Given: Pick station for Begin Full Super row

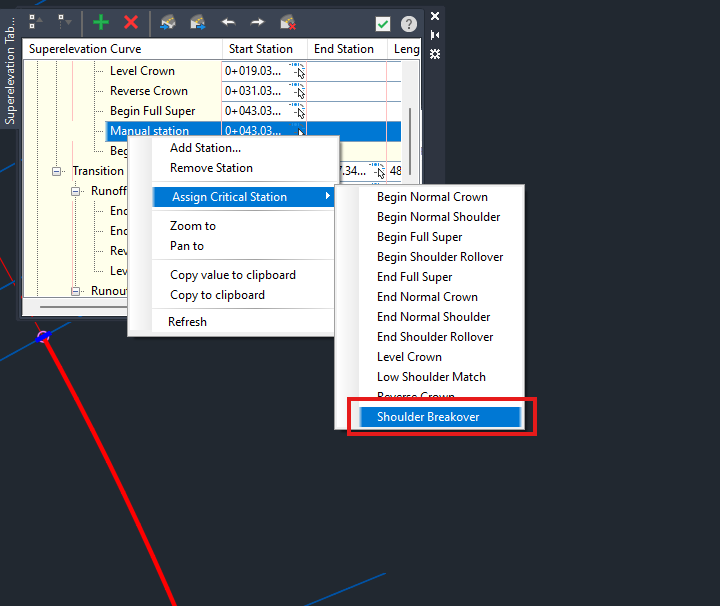Looking at the screenshot, I should [x=297, y=111].
